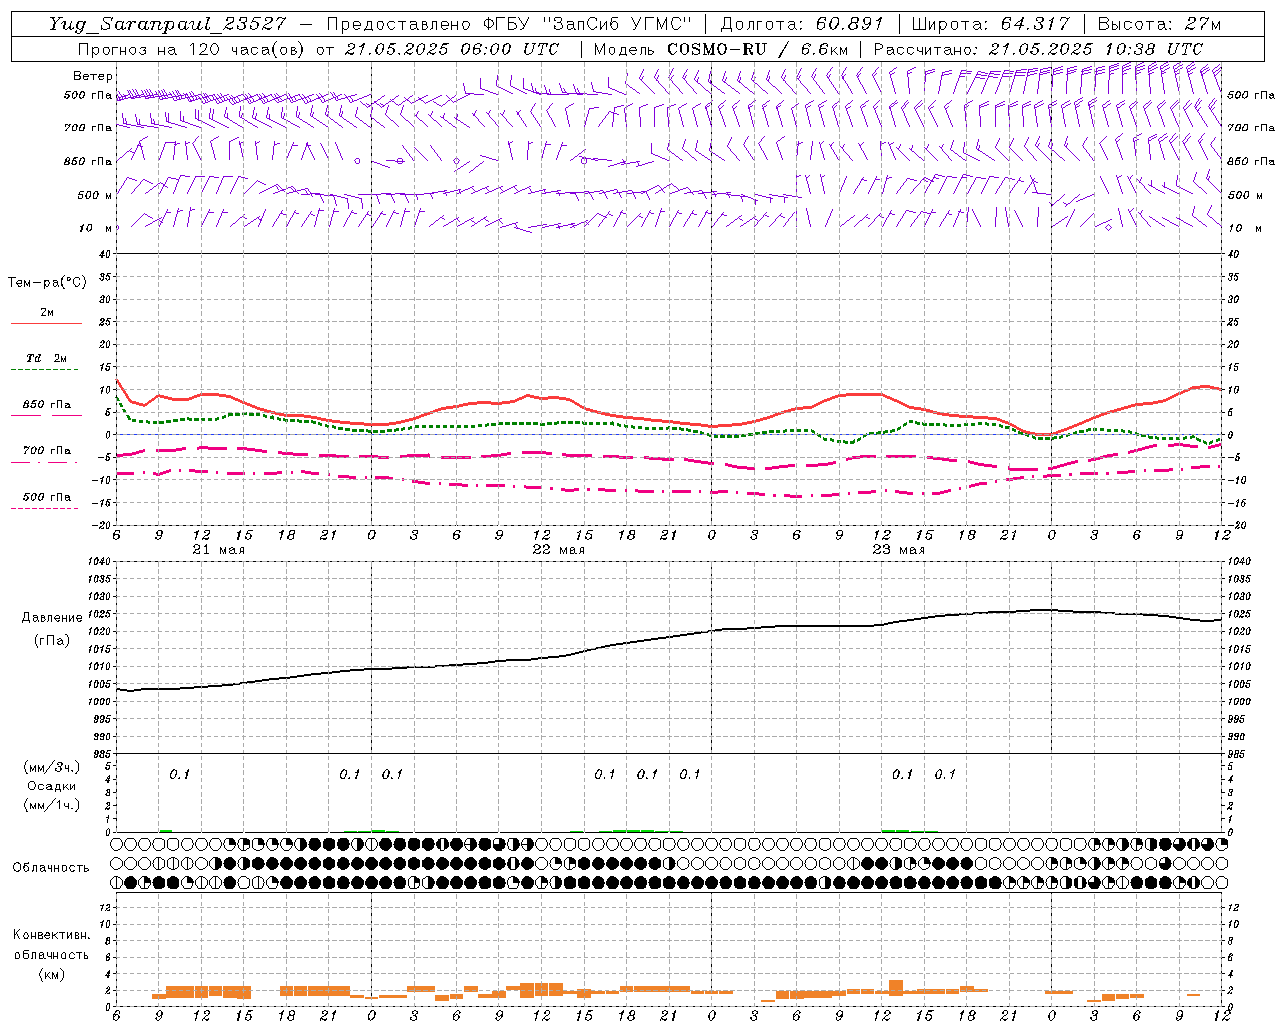Click the date label 23 мая

pyautogui.click(x=899, y=550)
